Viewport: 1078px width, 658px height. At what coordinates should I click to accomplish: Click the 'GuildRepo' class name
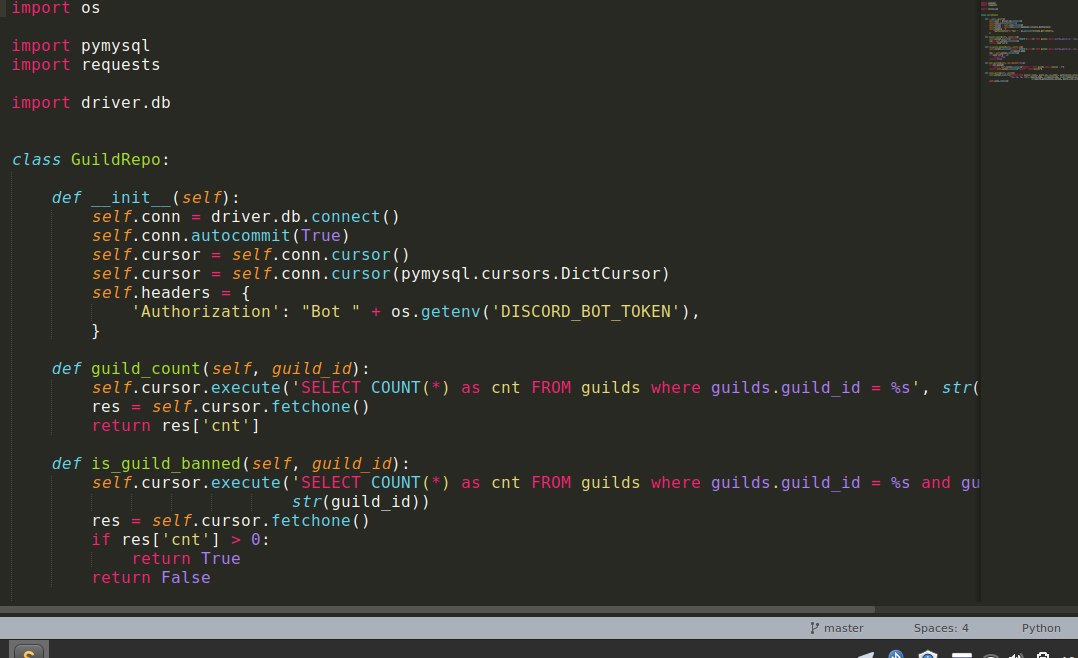tap(116, 160)
